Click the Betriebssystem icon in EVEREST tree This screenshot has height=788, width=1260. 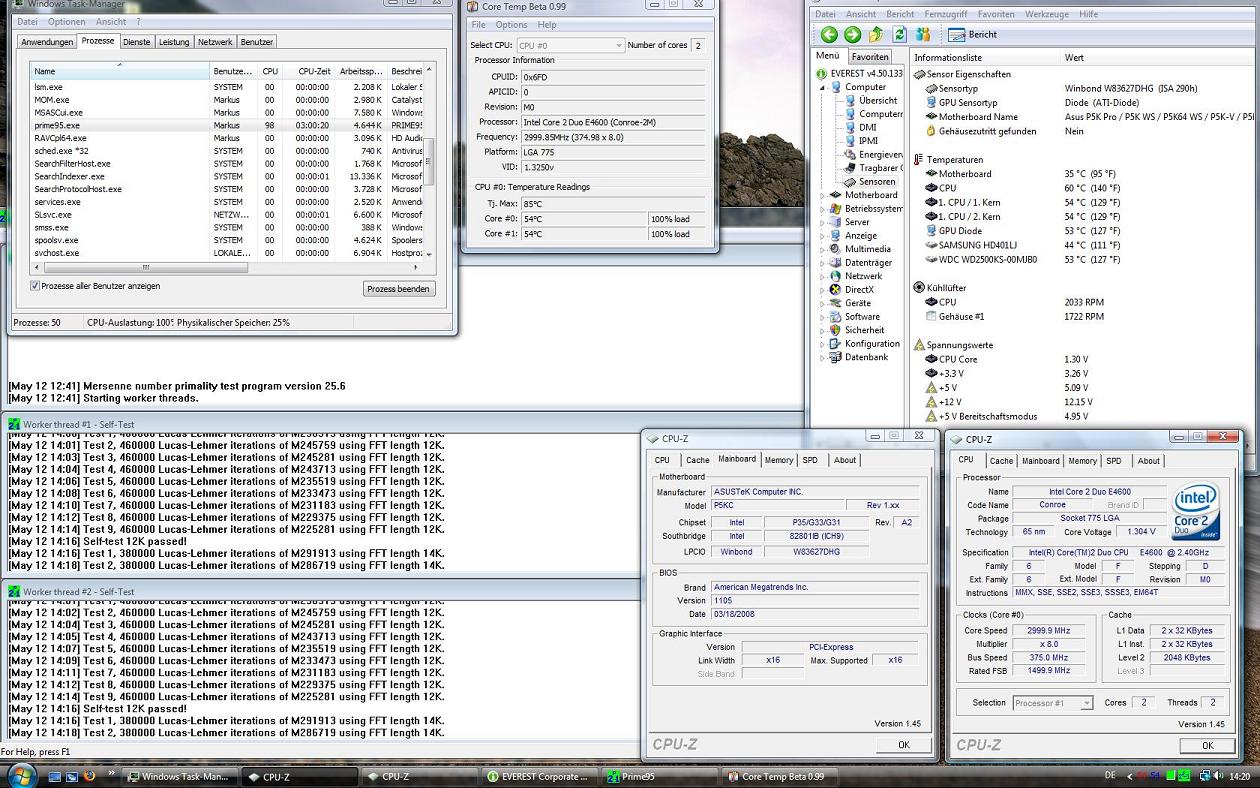click(836, 209)
